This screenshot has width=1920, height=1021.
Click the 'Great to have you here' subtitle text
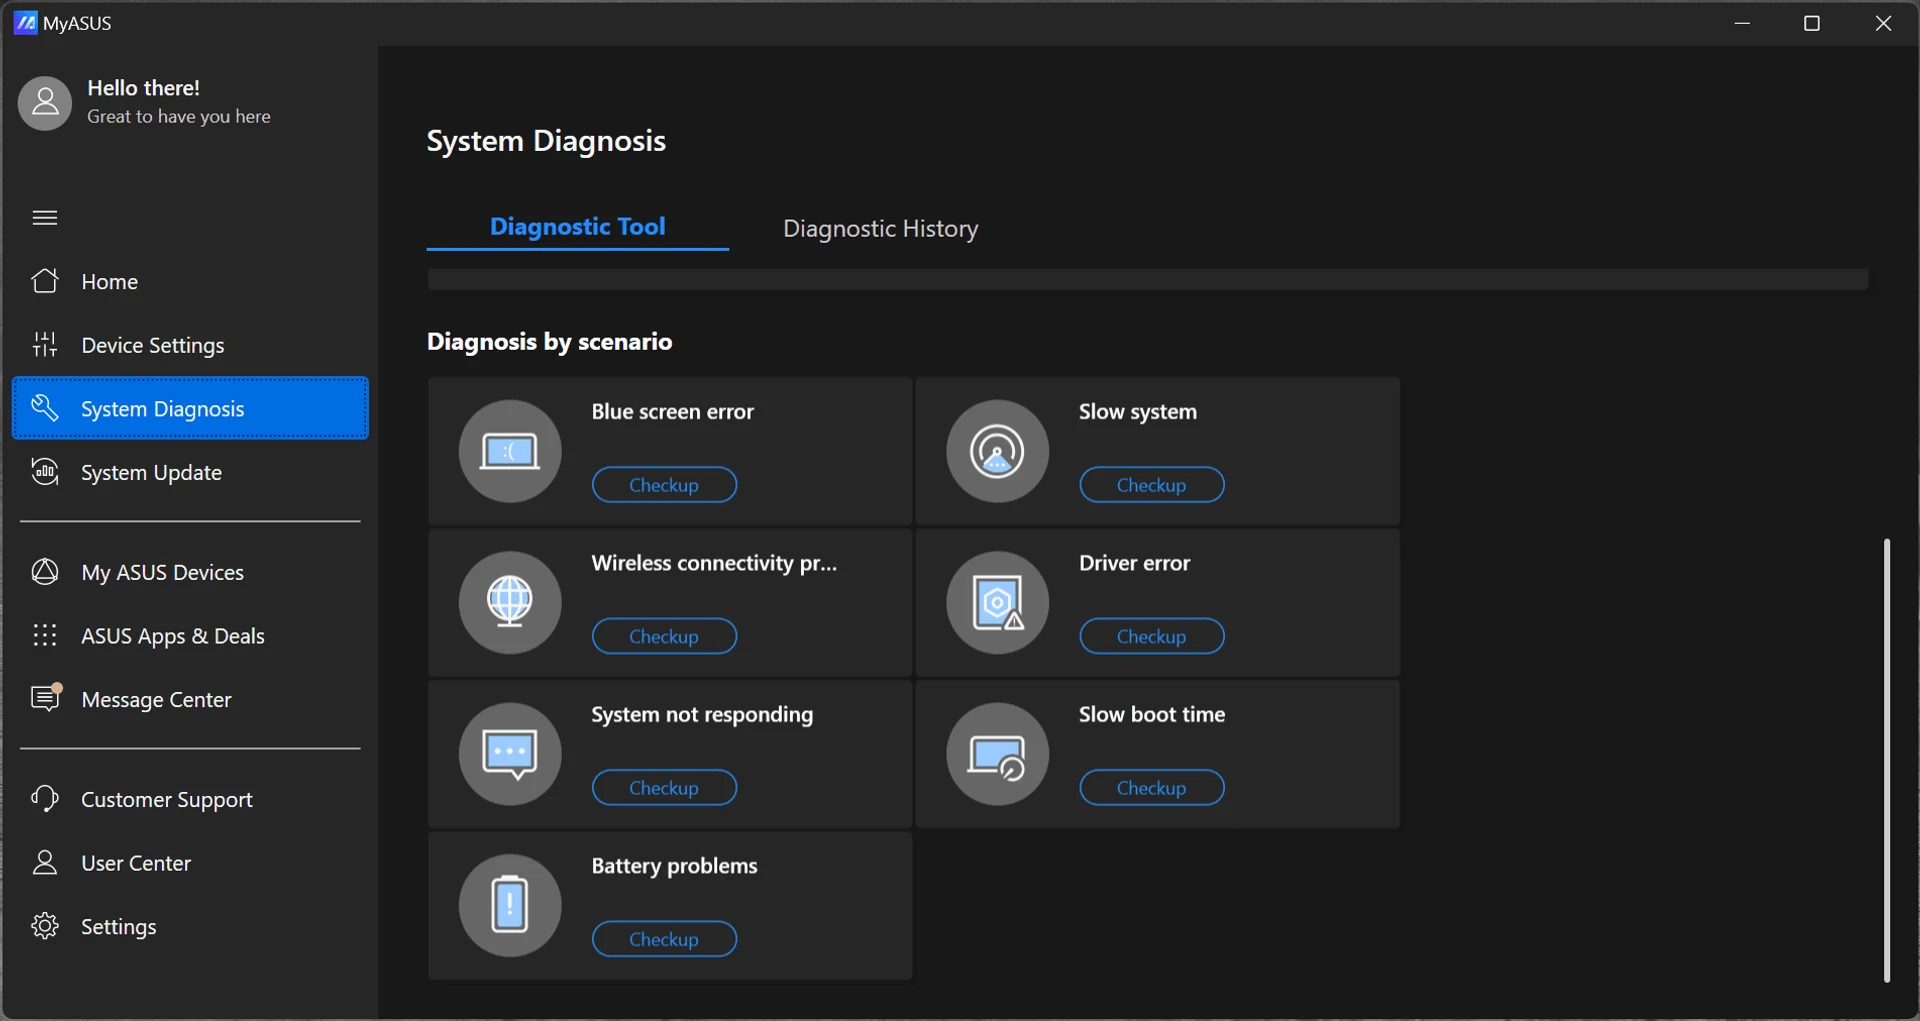click(179, 117)
